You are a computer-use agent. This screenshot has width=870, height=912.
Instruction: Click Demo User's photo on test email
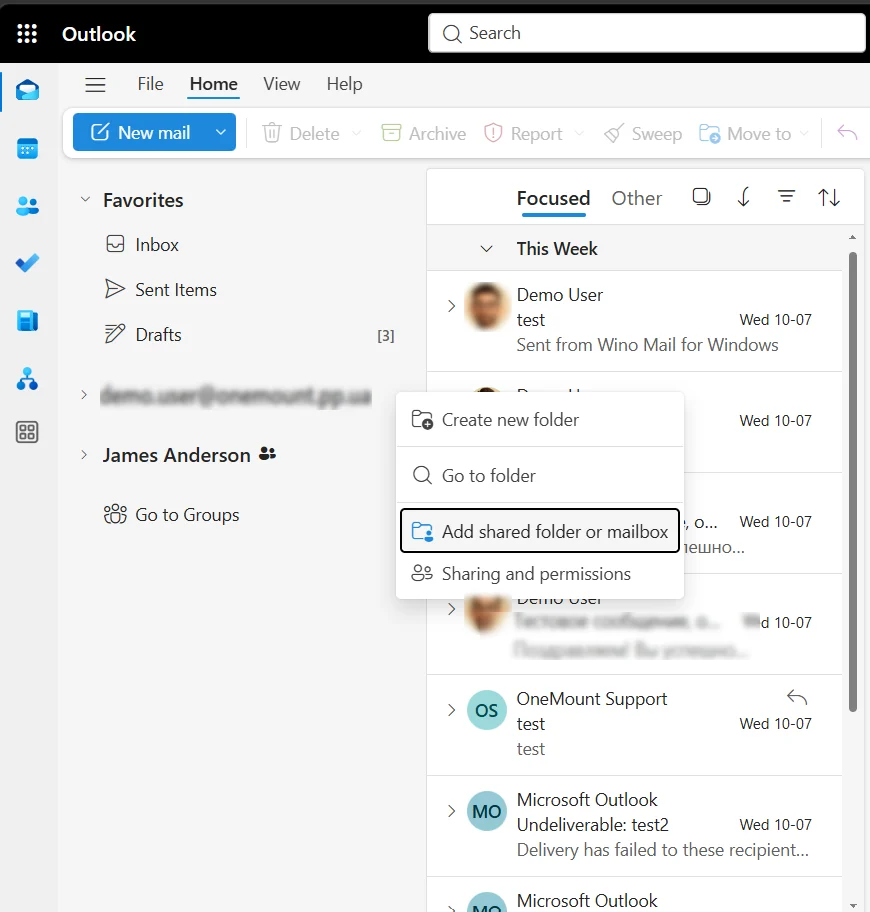487,306
